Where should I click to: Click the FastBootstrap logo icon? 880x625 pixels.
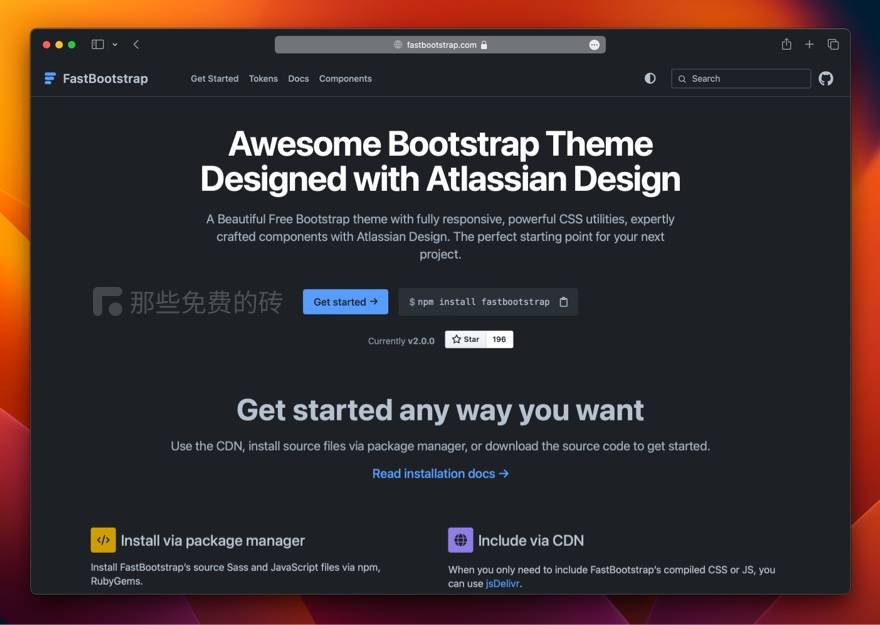point(49,78)
